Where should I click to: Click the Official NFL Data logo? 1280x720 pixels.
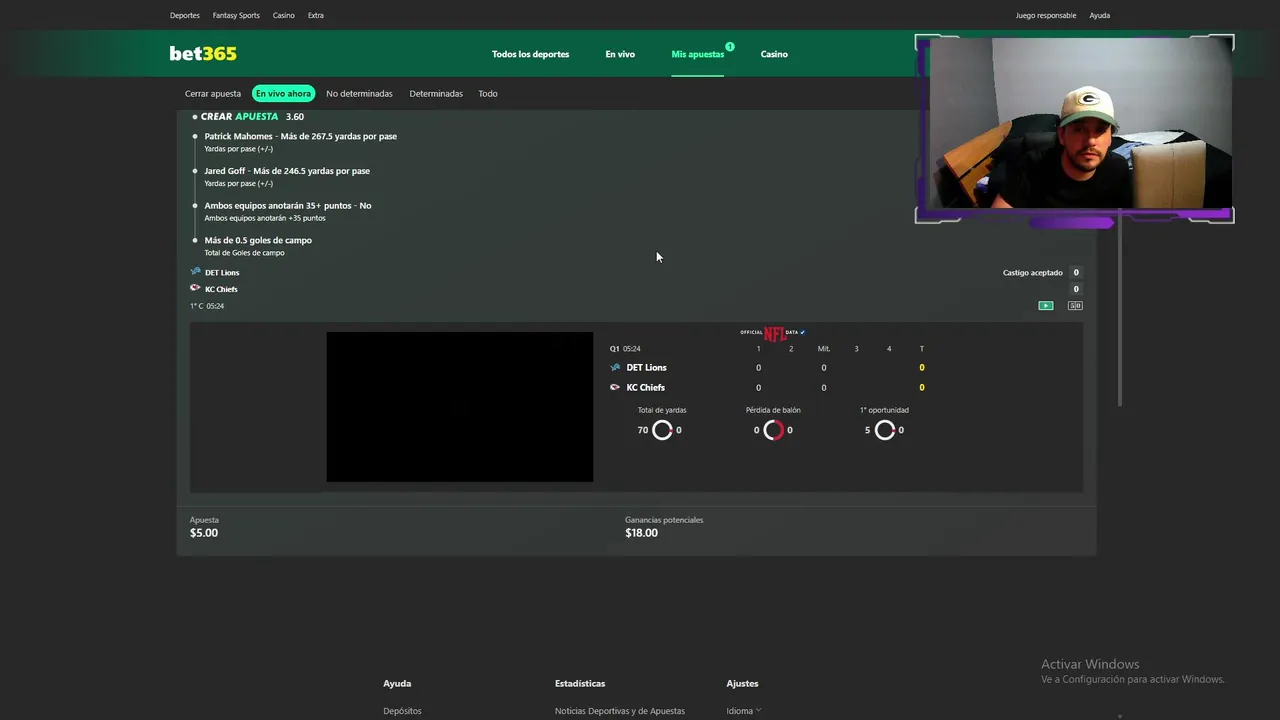(773, 333)
